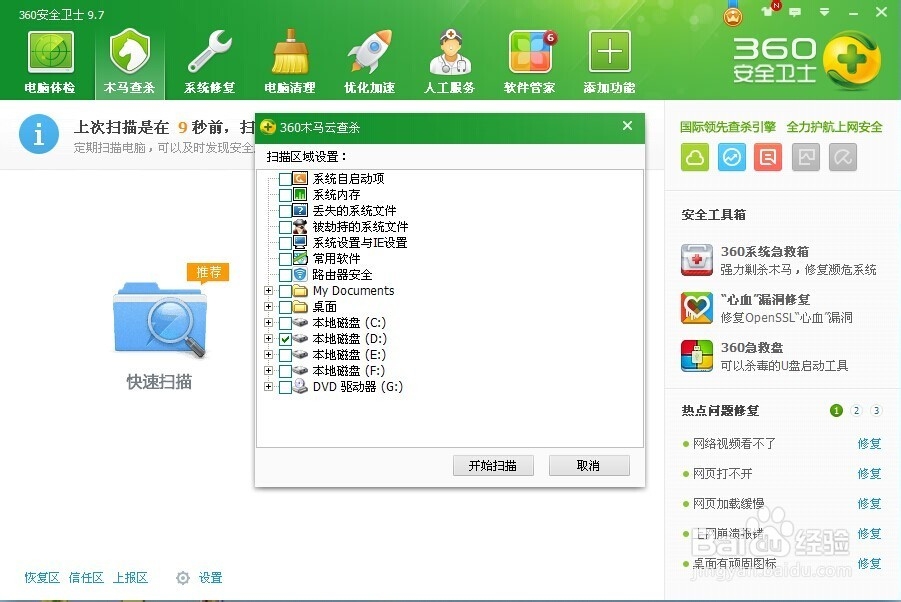Check 路由器安全 checkbox
The height and width of the screenshot is (602, 901).
285,275
